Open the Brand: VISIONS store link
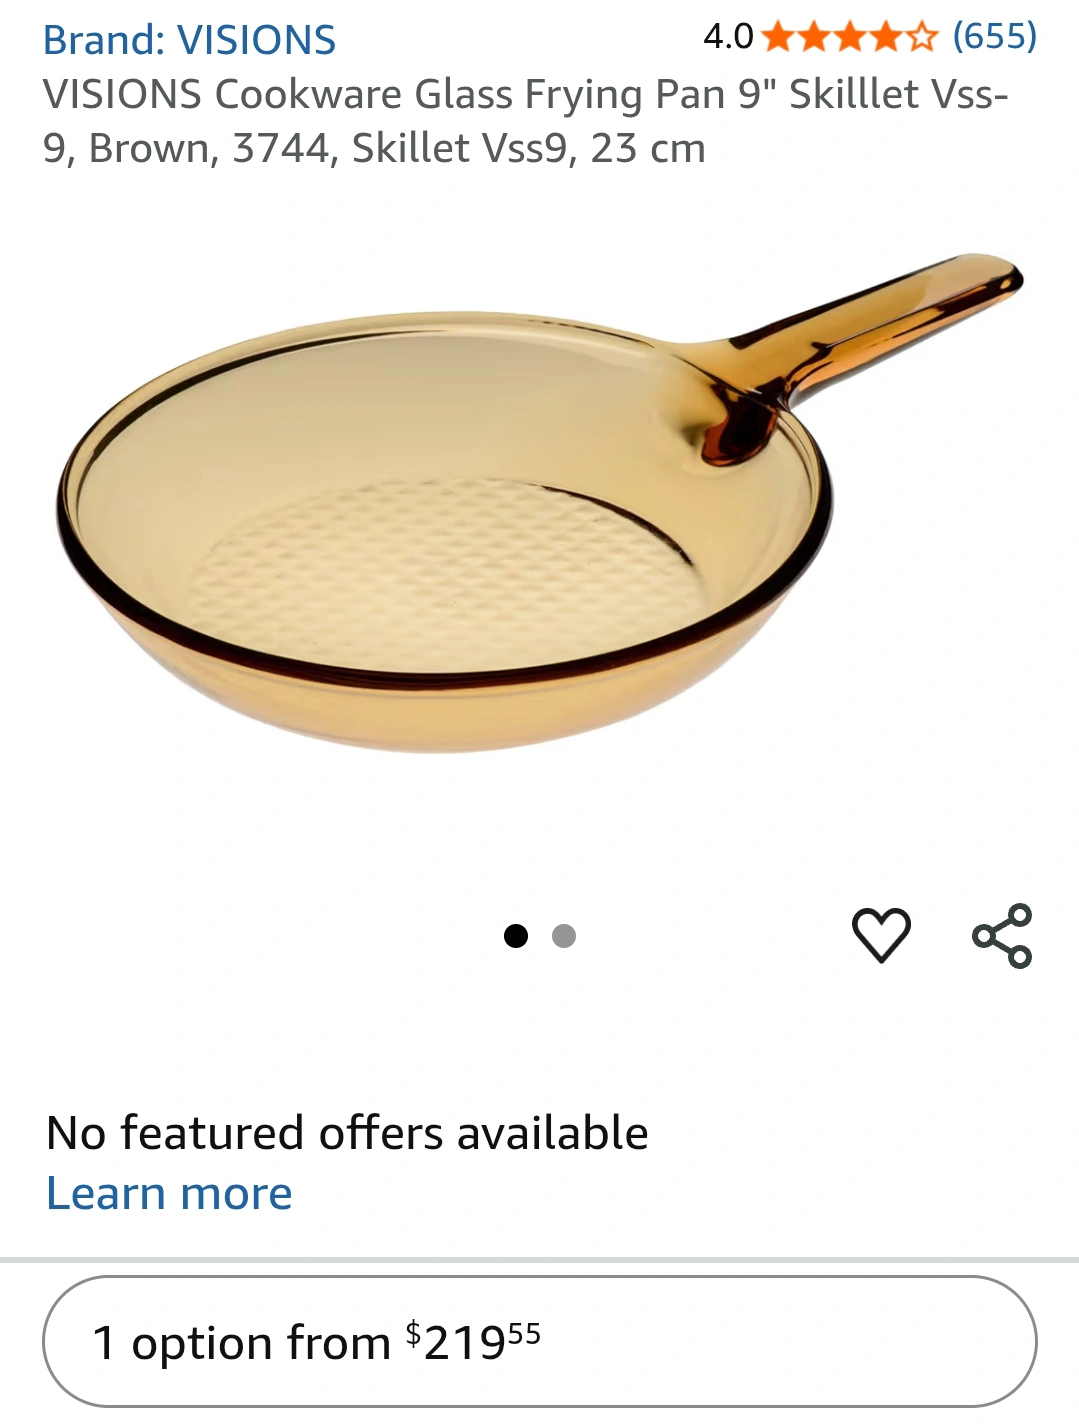Image resolution: width=1079 pixels, height=1428 pixels. click(189, 40)
